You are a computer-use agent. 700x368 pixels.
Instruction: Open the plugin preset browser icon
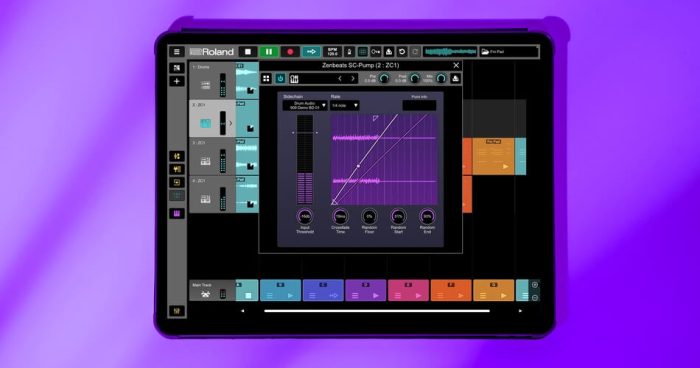[294, 79]
